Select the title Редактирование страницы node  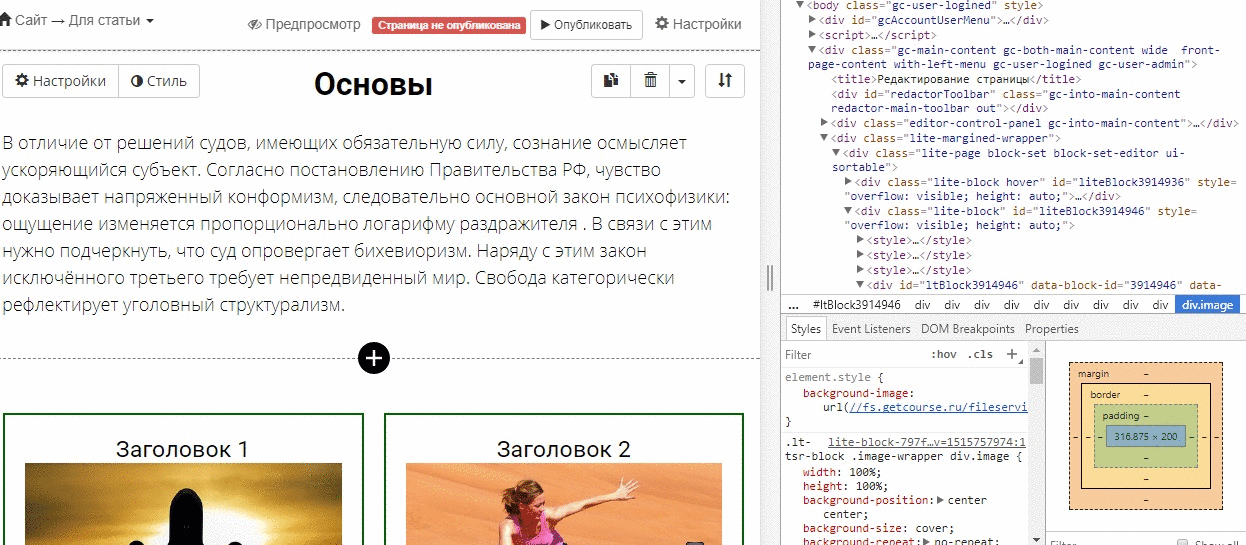(x=956, y=79)
